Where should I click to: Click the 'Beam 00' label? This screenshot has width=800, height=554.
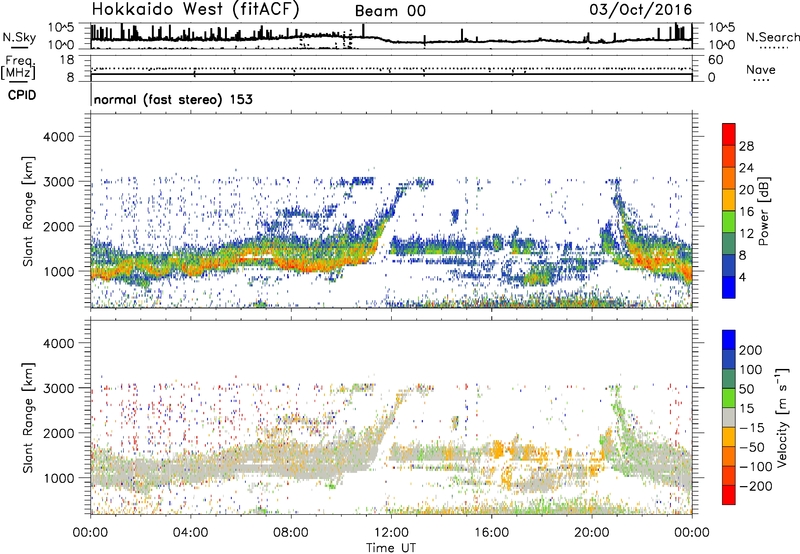point(390,11)
